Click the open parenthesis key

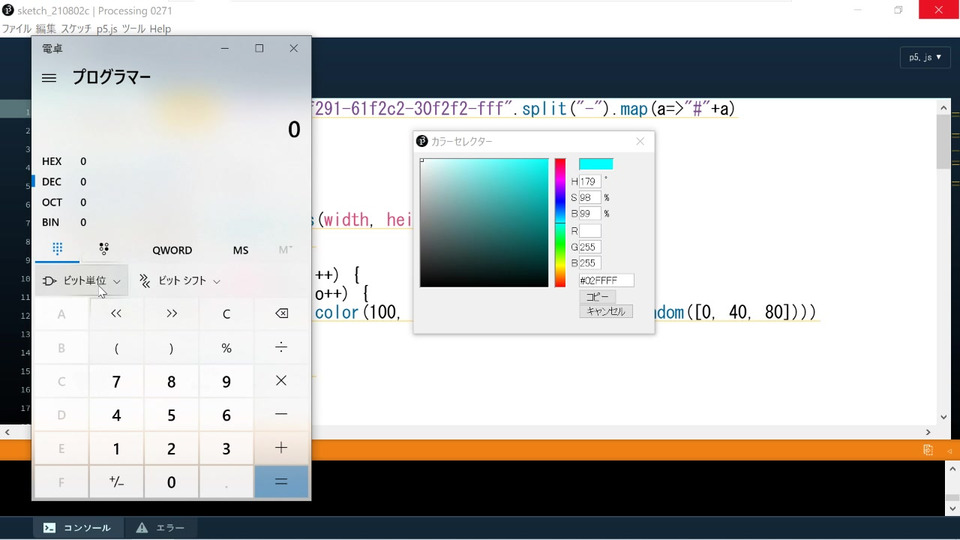coord(116,347)
